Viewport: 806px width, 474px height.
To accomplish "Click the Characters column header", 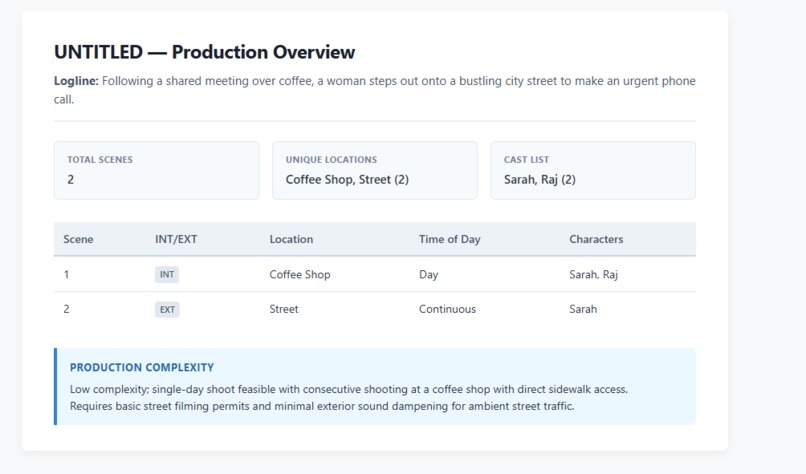I will [x=596, y=239].
